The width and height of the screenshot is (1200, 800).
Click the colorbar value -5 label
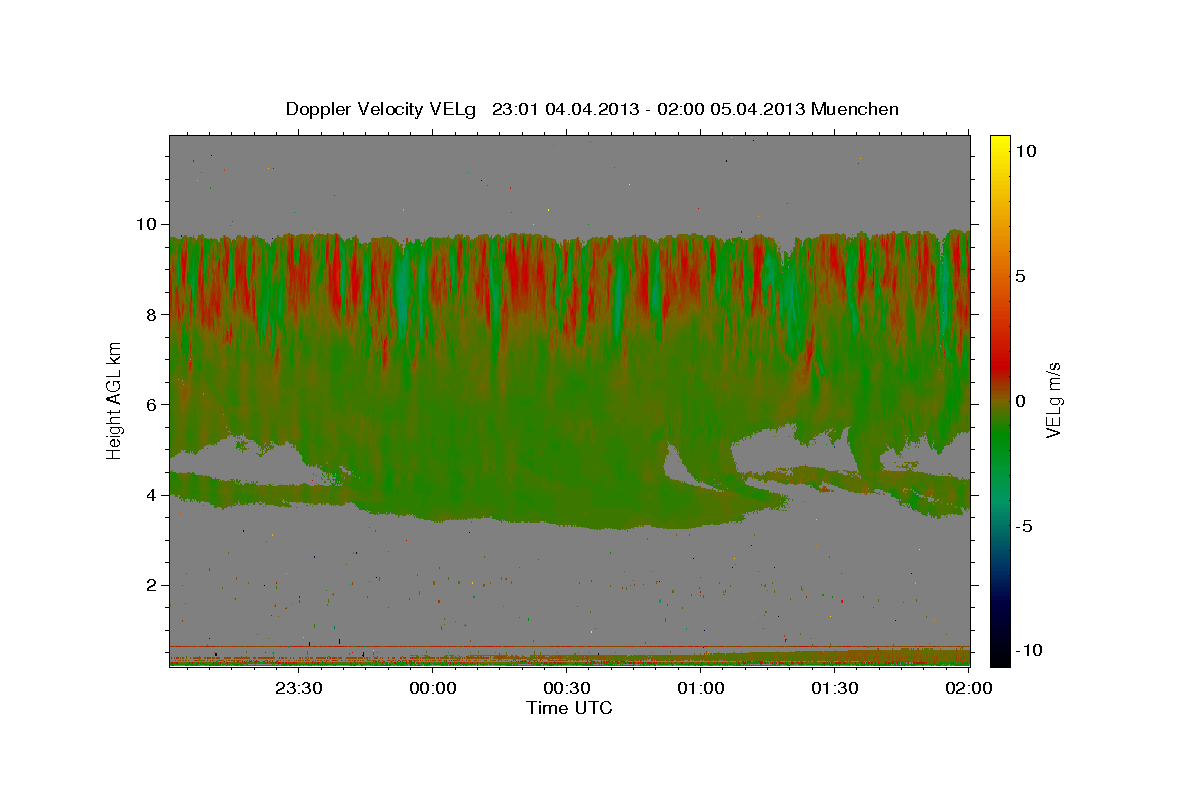click(x=1025, y=525)
